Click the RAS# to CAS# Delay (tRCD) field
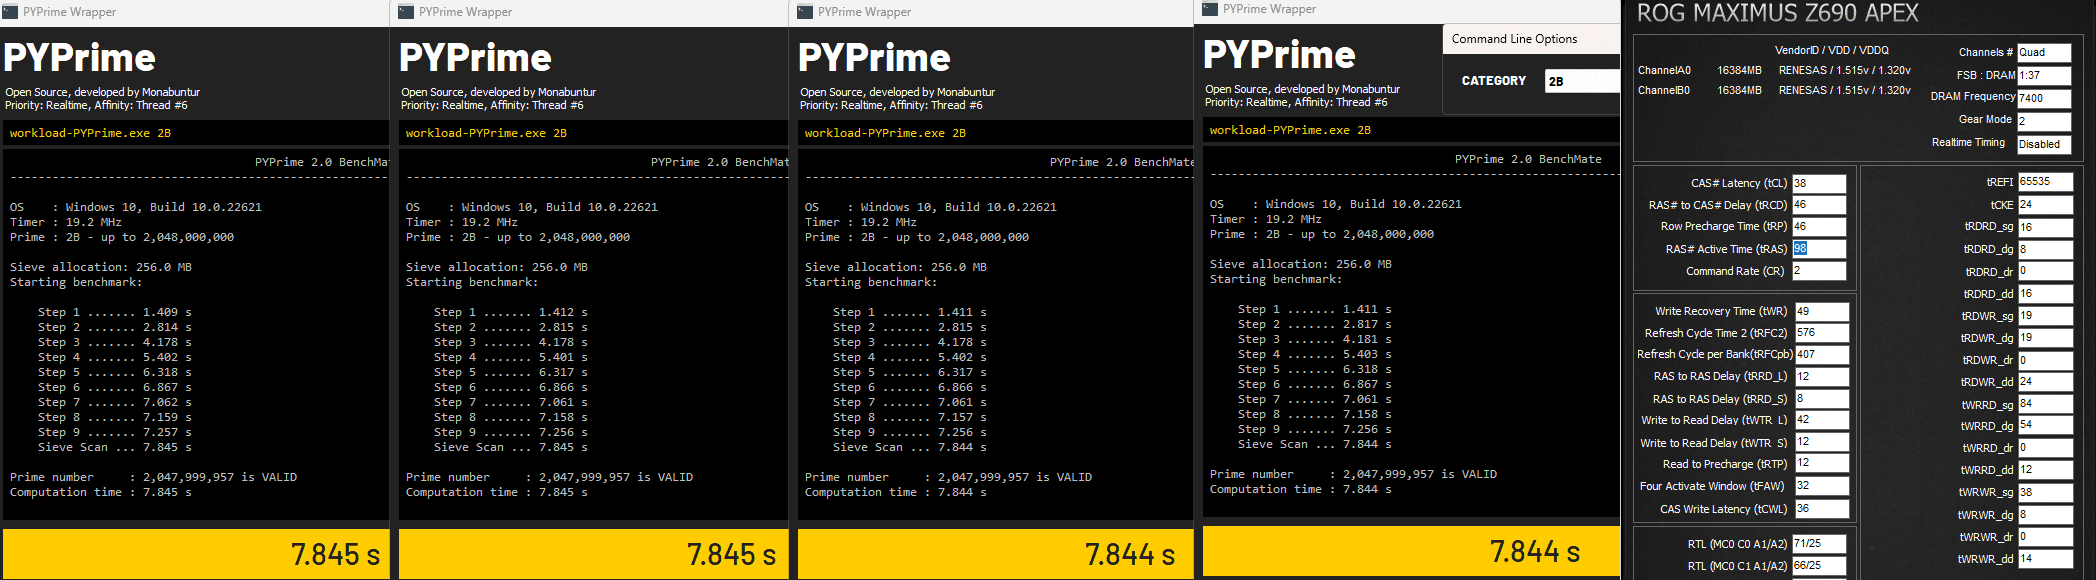The height and width of the screenshot is (580, 2096). click(x=1819, y=205)
